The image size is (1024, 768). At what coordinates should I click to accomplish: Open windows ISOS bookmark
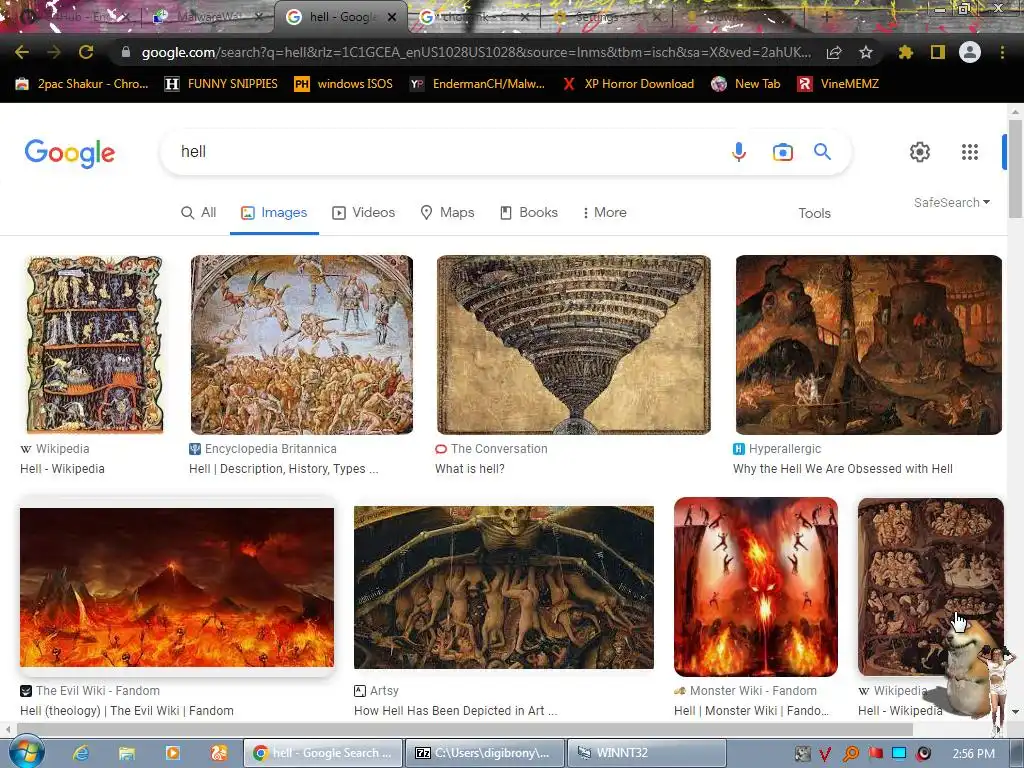pos(344,84)
